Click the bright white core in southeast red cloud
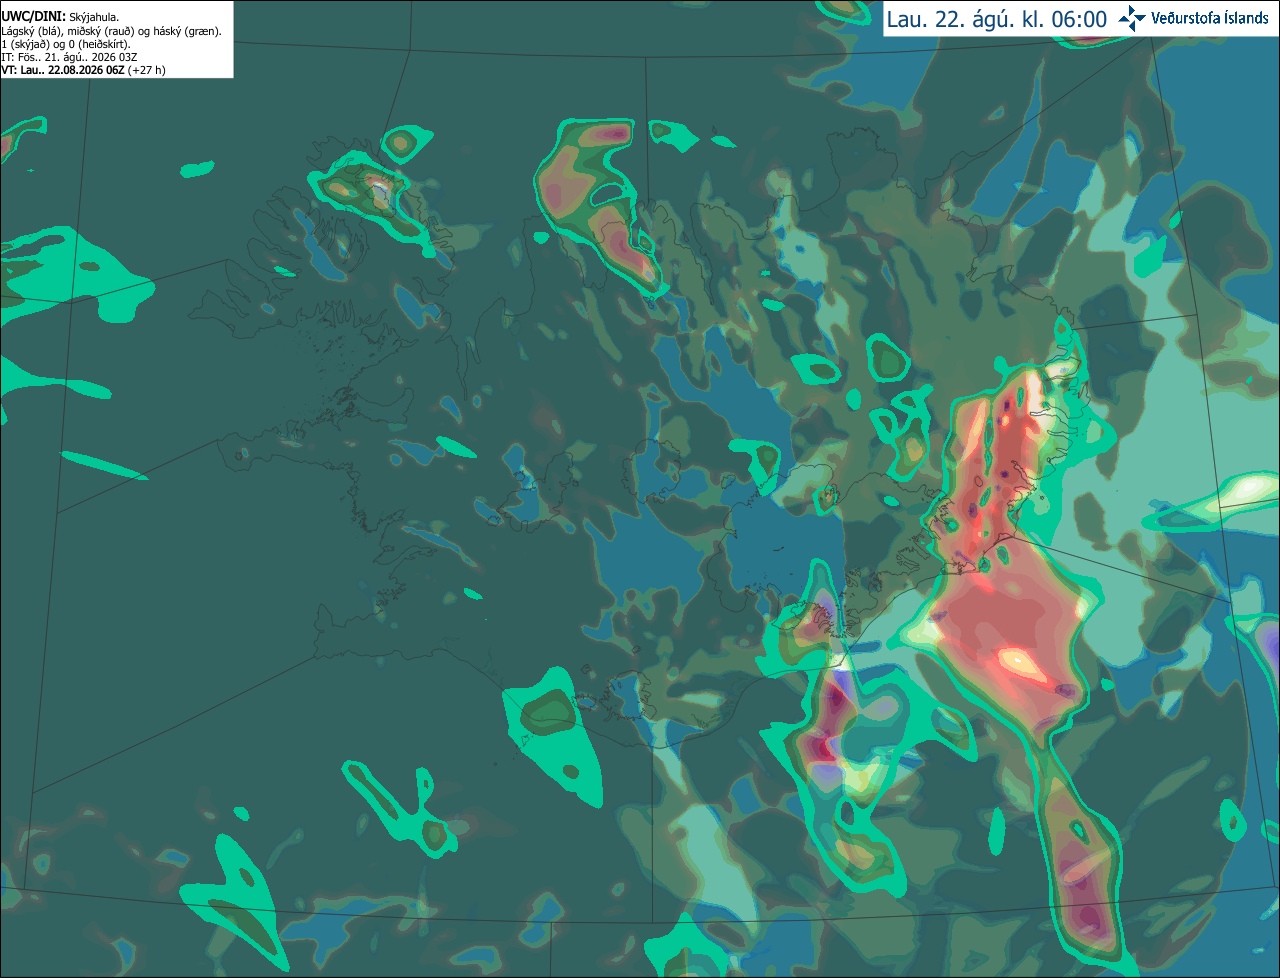This screenshot has height=978, width=1280. (1019, 661)
